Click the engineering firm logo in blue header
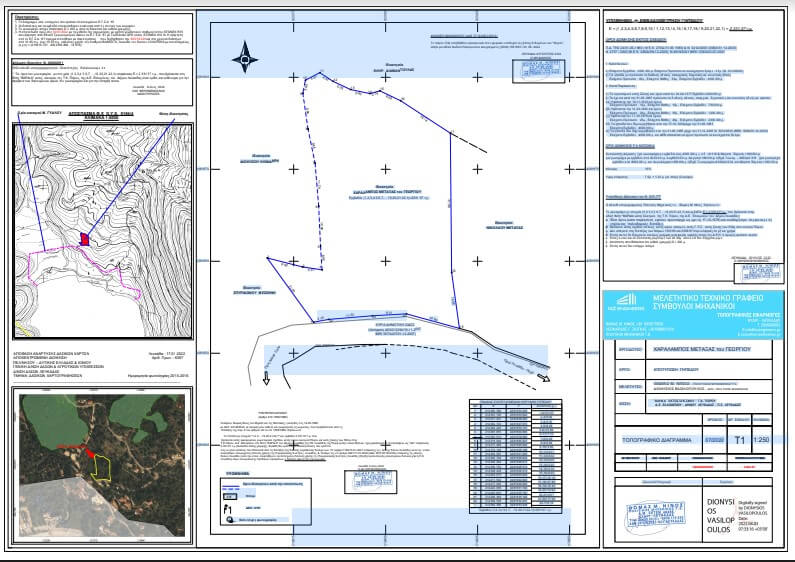 coord(626,304)
